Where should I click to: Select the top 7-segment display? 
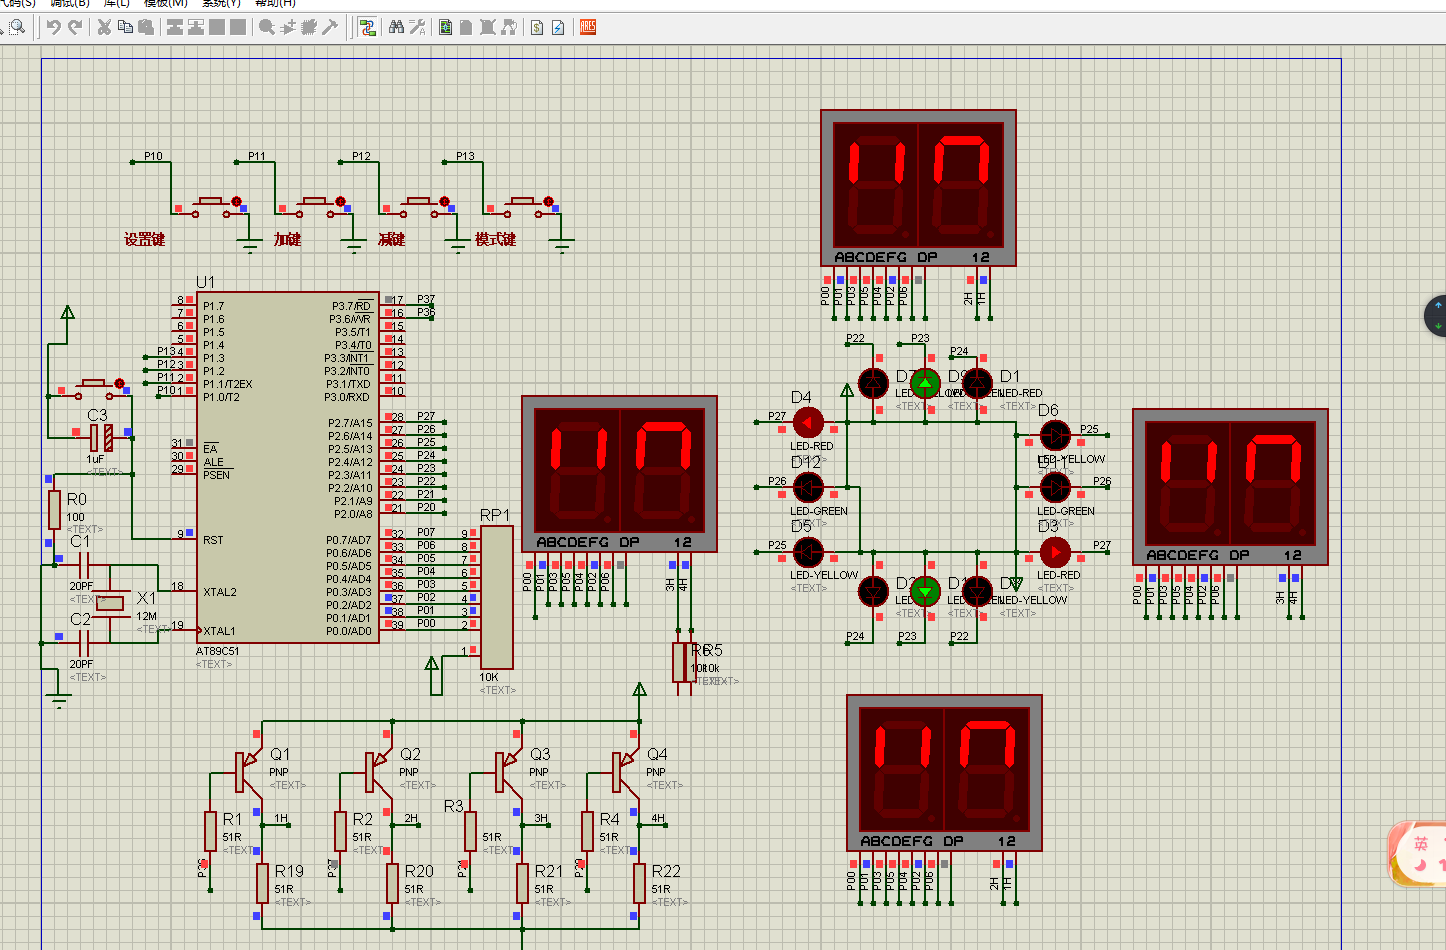coord(918,187)
